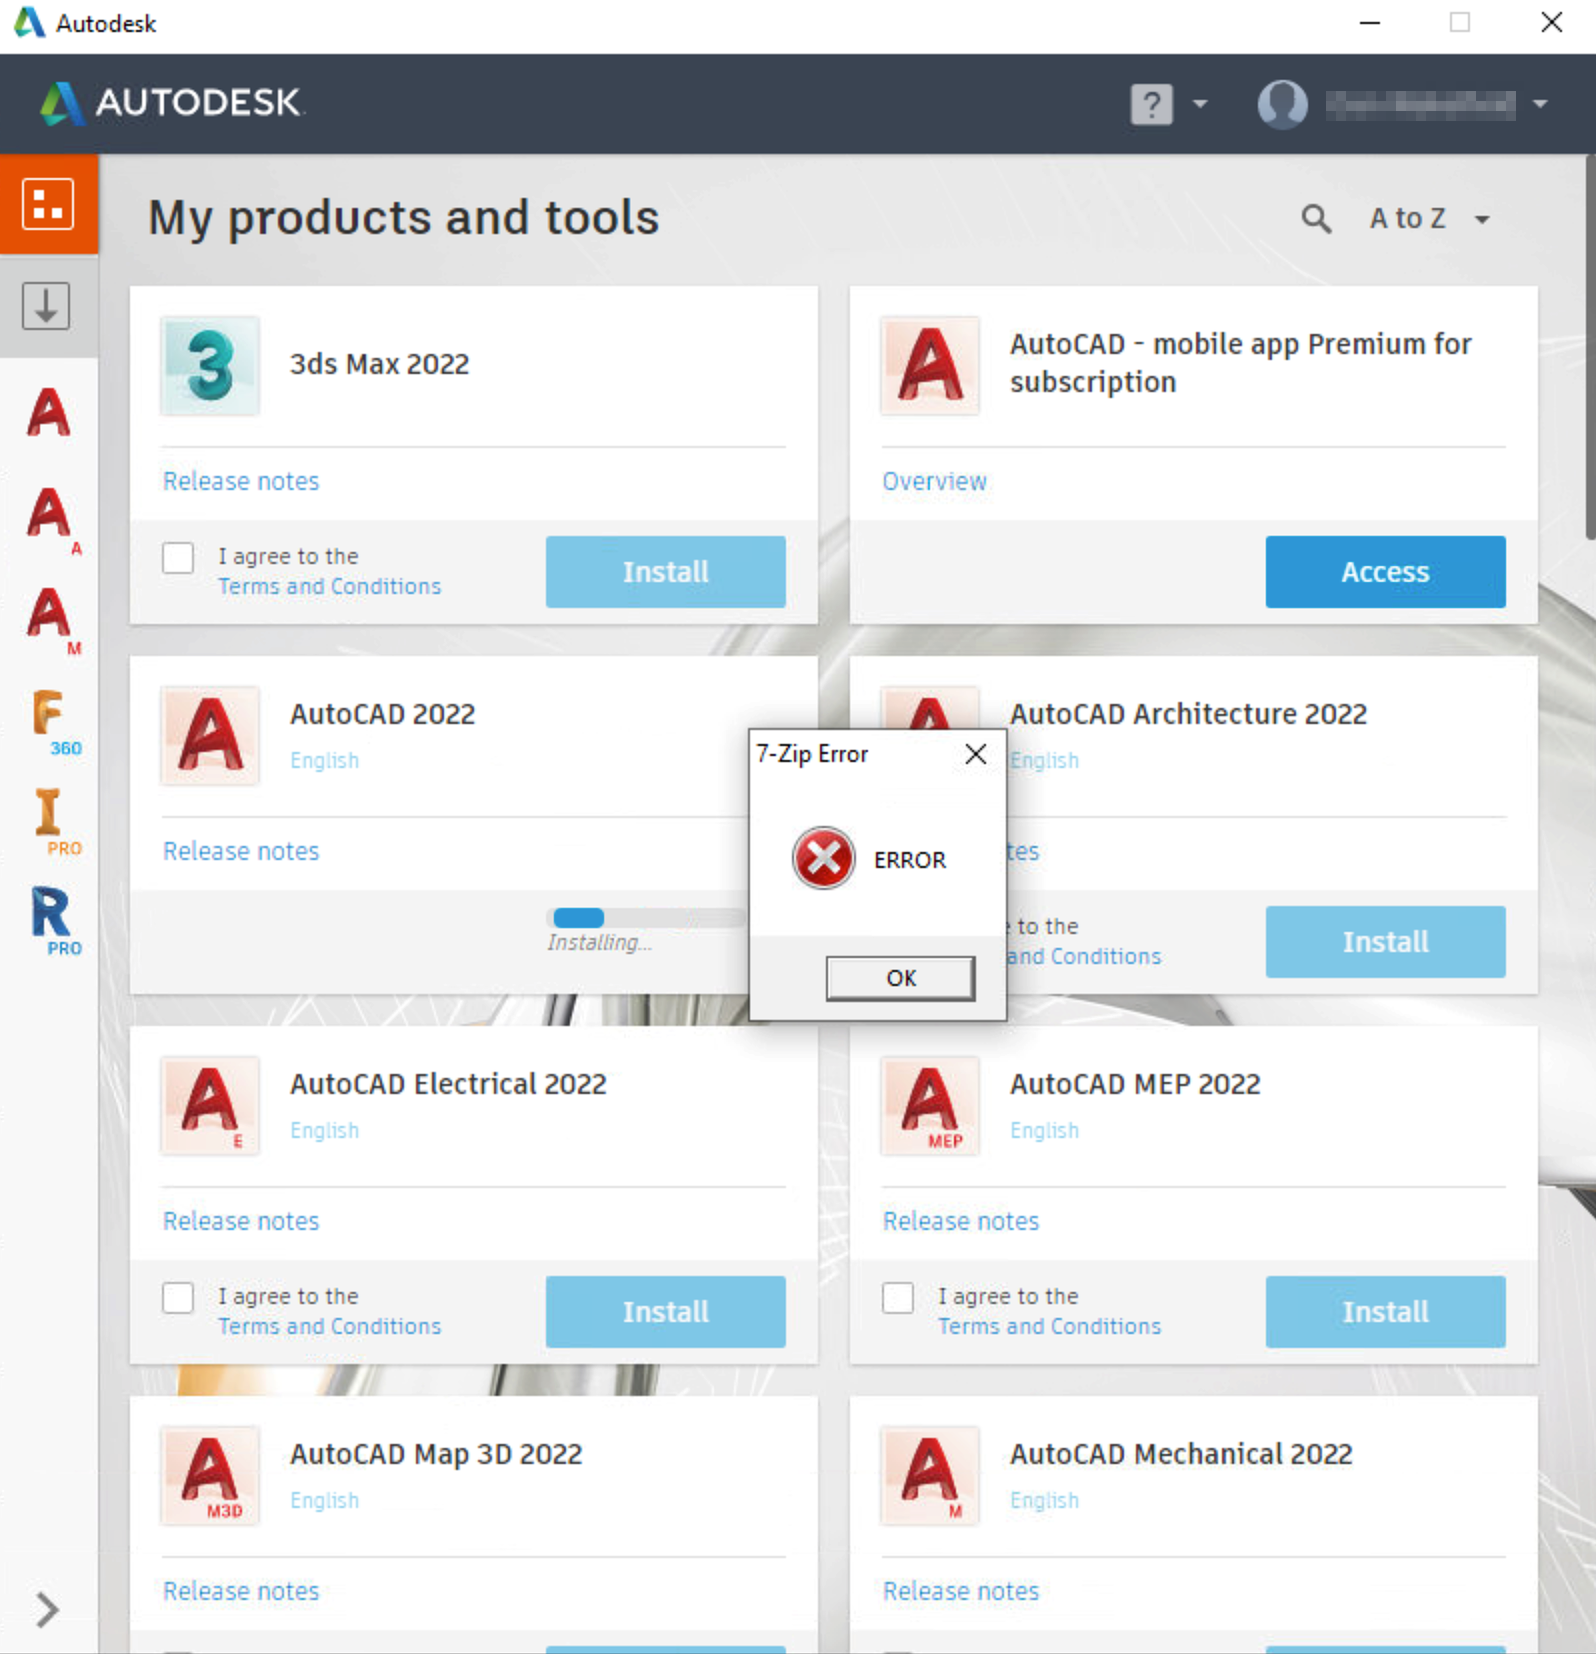The image size is (1596, 1654).
Task: Open the AutoCAD mobile app Overview link
Action: [934, 481]
